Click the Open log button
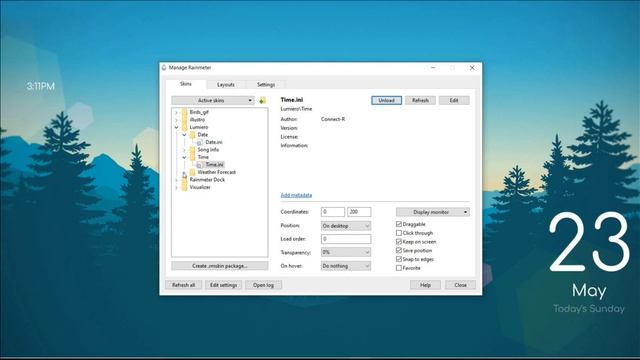640x360 pixels. click(263, 285)
